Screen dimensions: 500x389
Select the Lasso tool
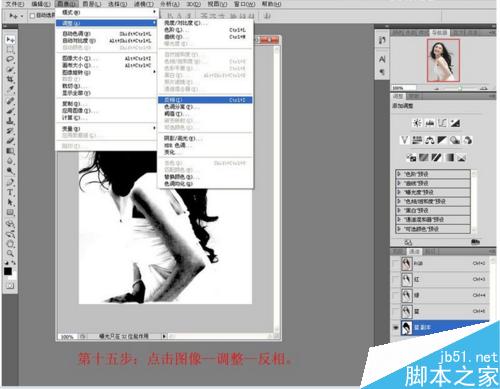click(10, 60)
